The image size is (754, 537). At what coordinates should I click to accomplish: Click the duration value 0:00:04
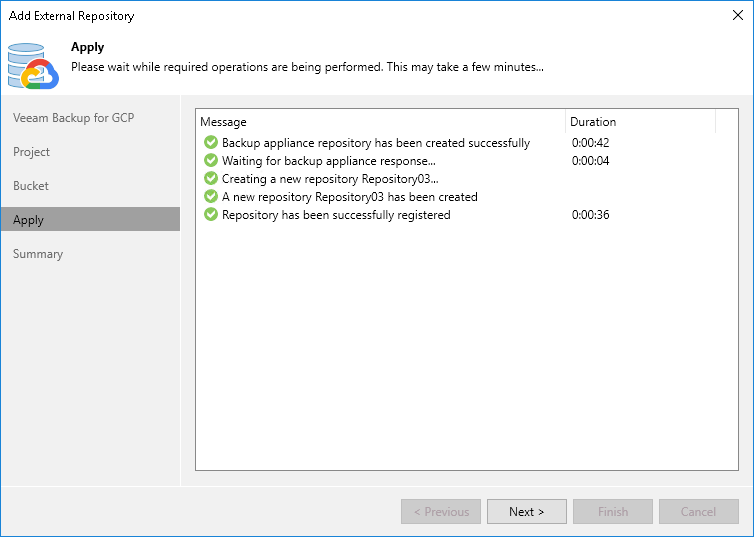tap(591, 161)
